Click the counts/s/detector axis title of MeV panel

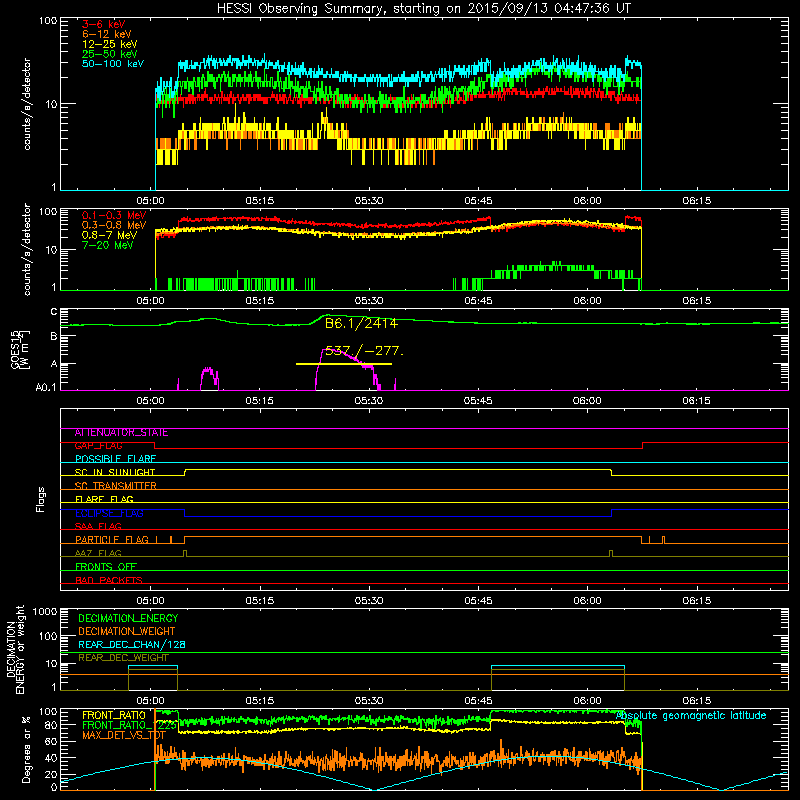click(27, 249)
